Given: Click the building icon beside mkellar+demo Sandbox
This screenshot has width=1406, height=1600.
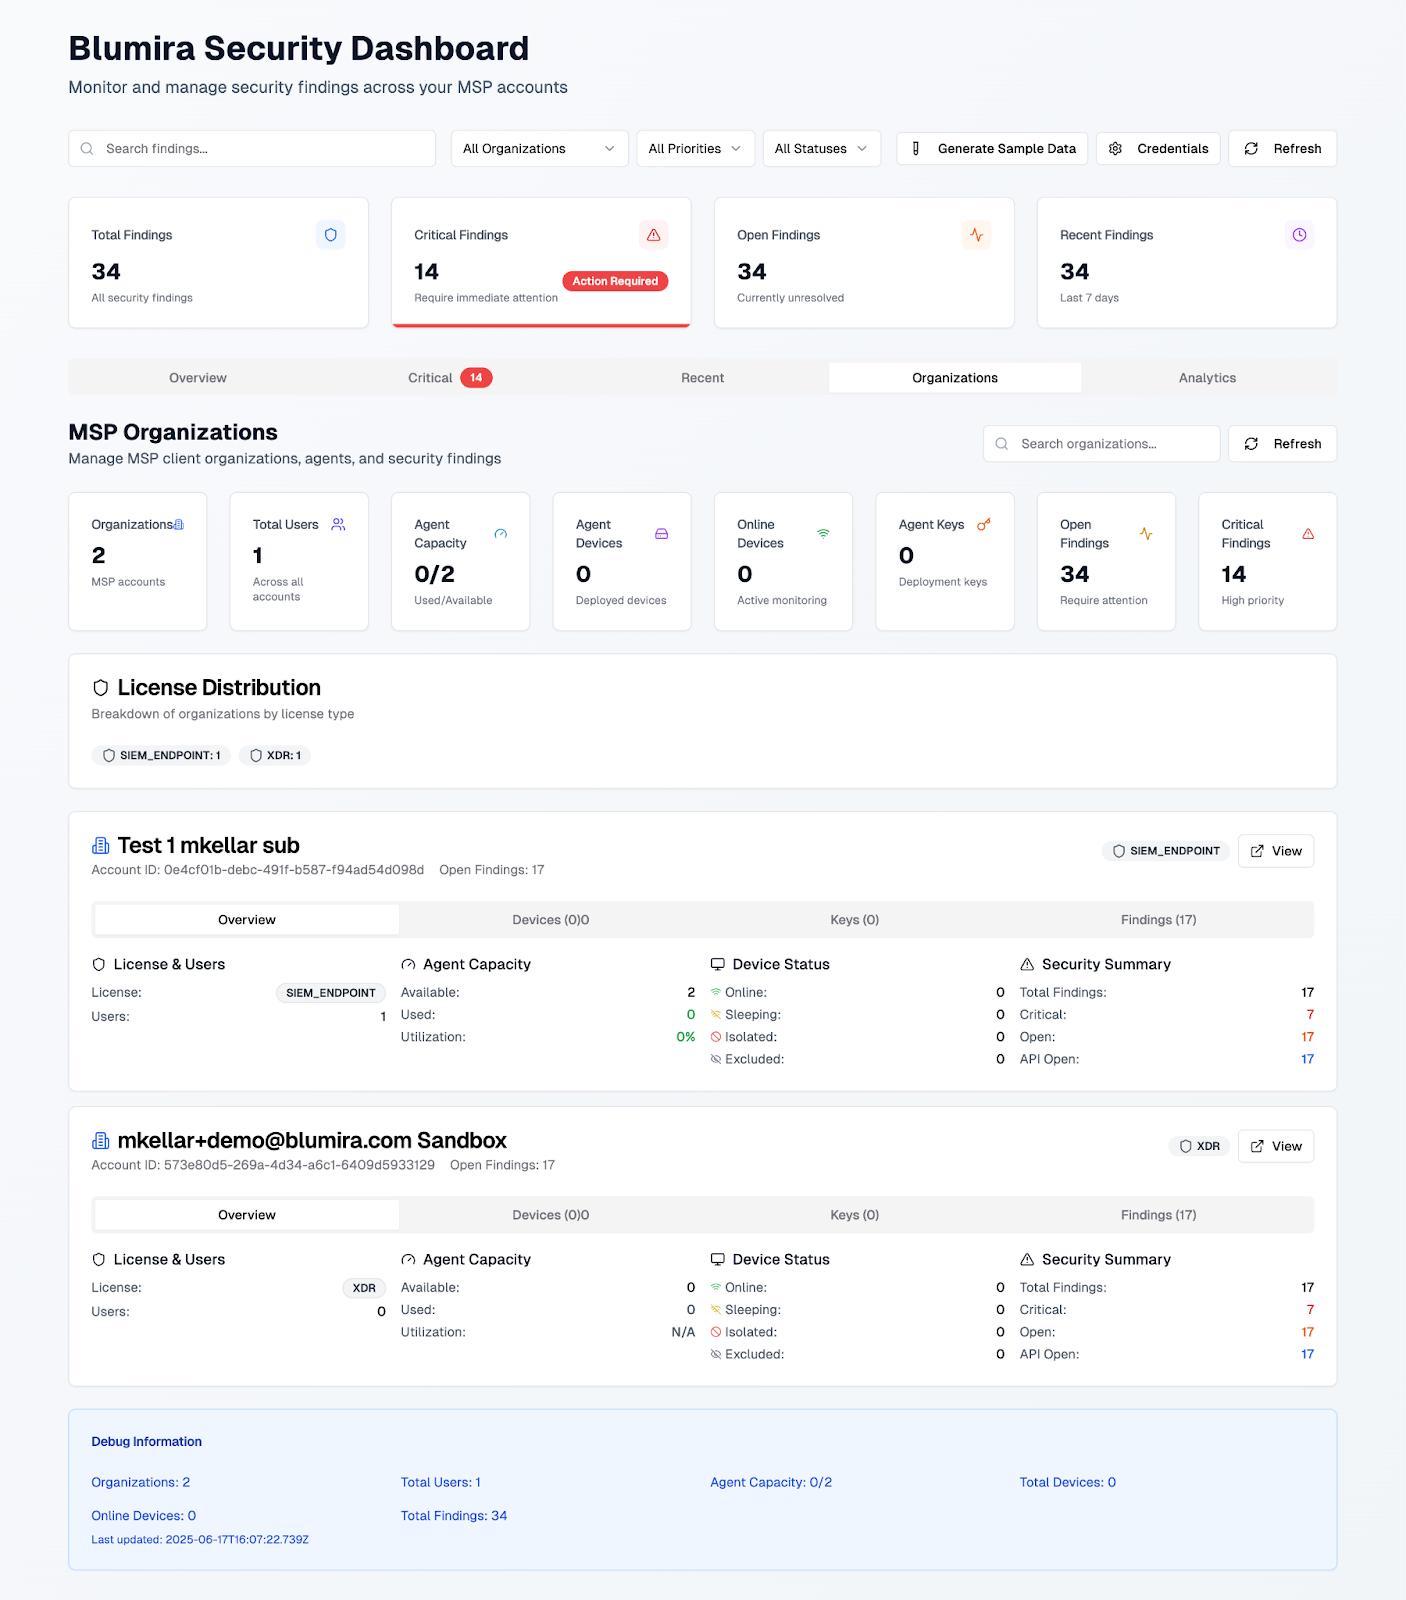Looking at the screenshot, I should point(100,1141).
